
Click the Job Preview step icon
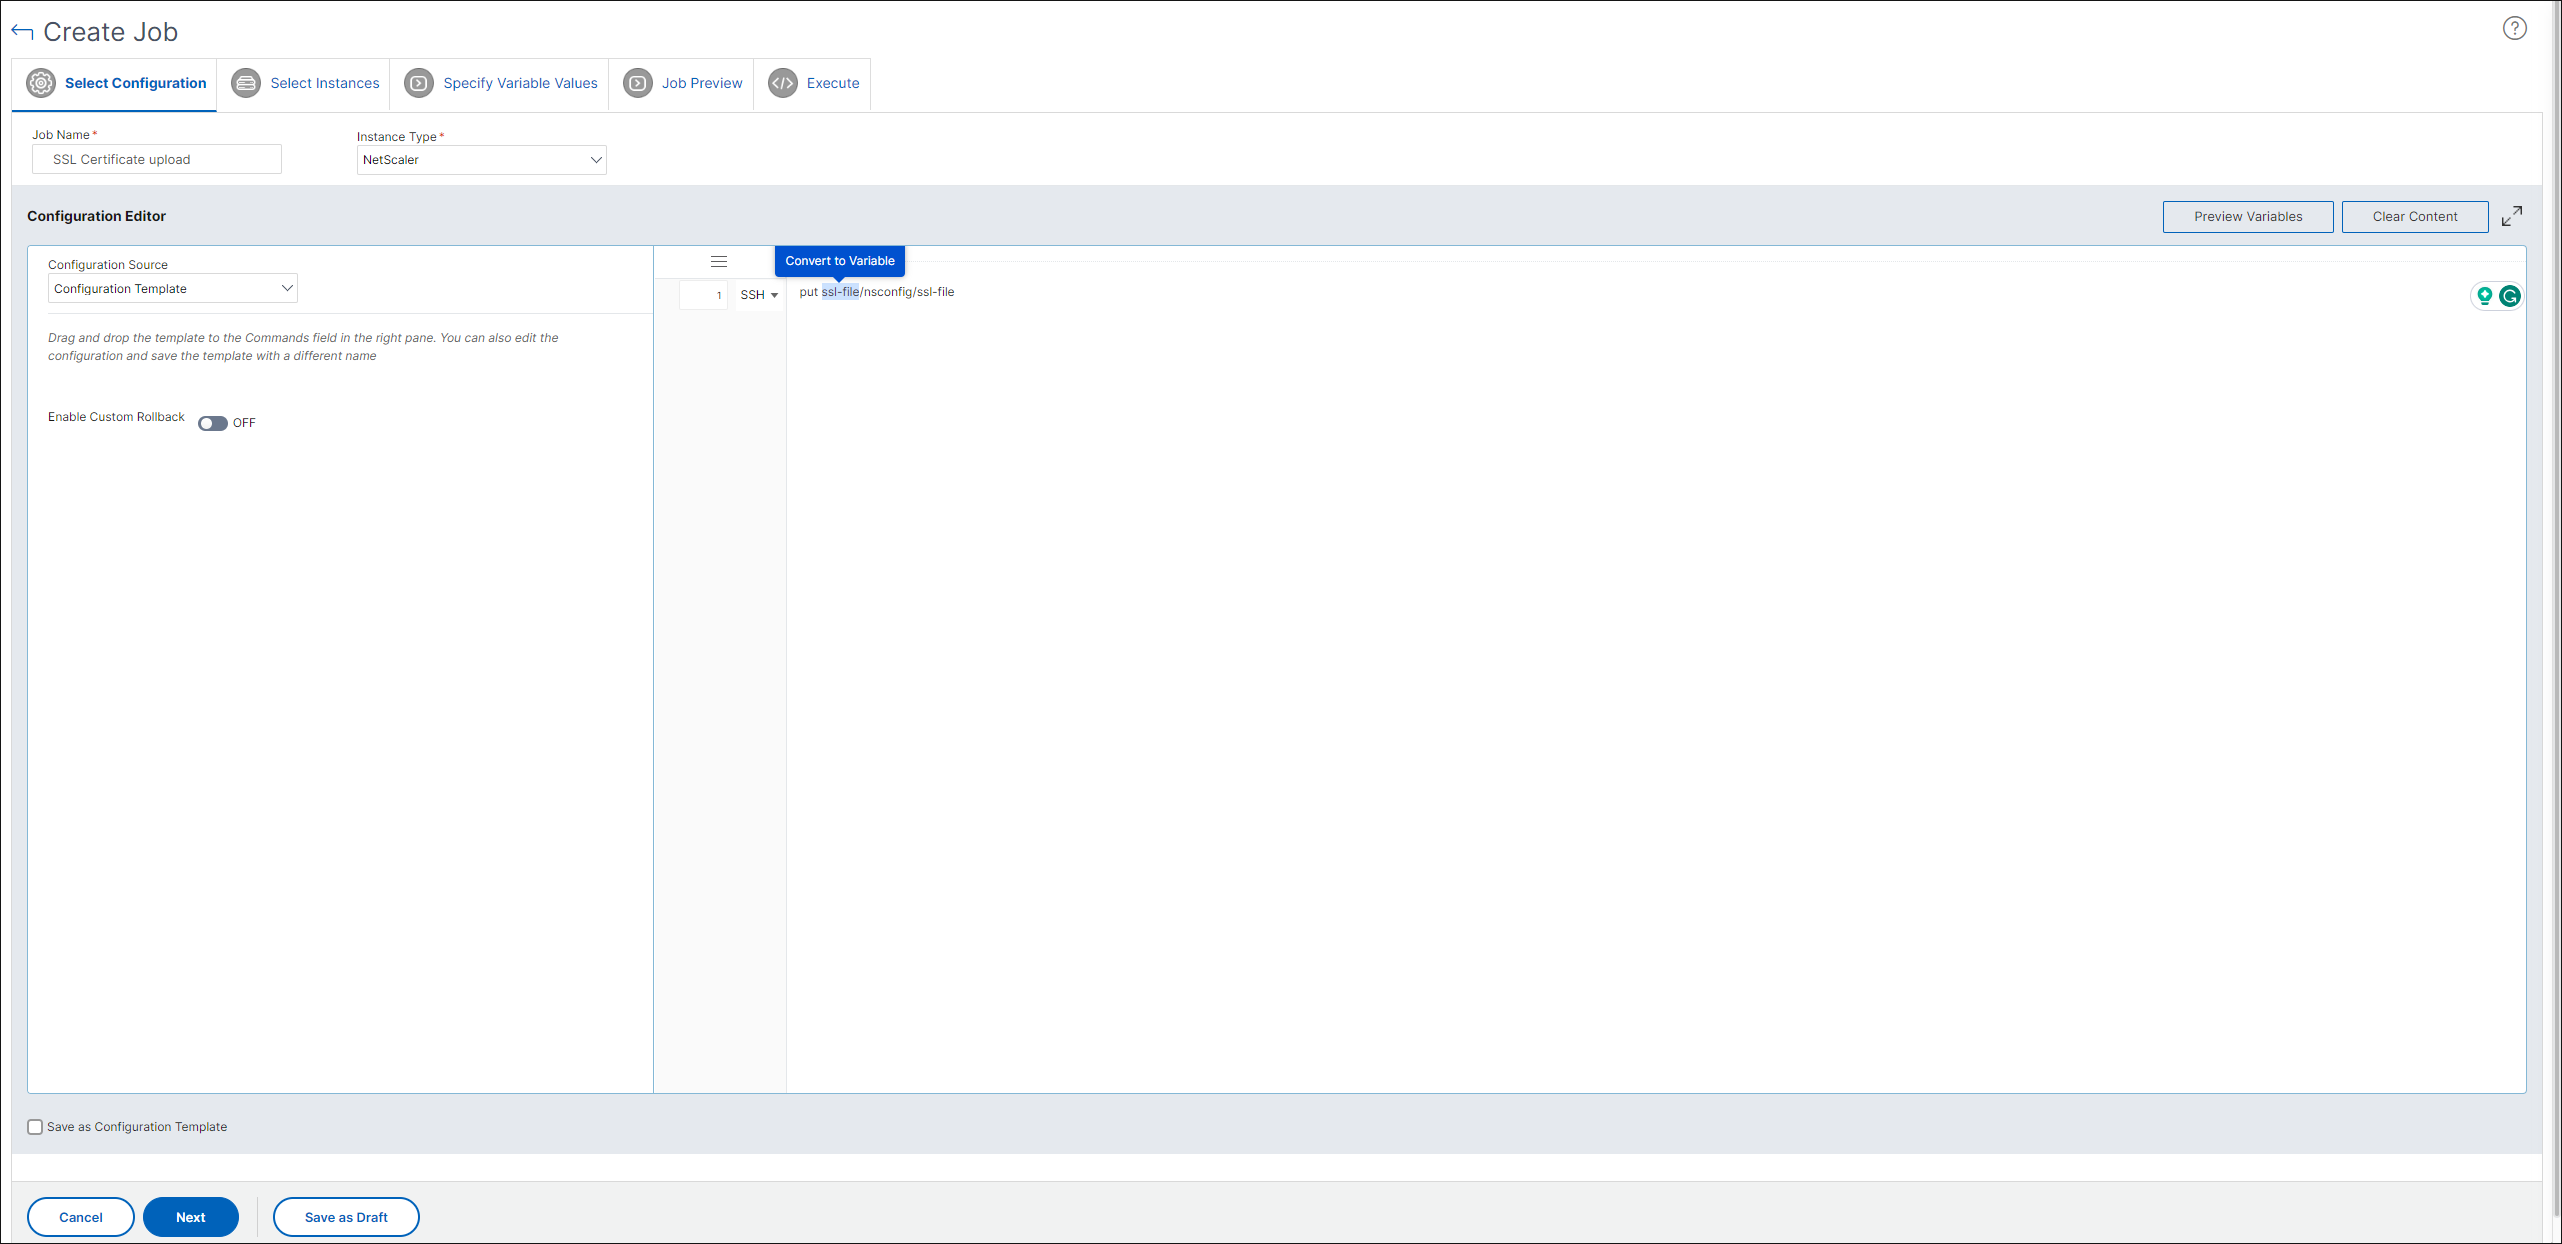[x=638, y=83]
